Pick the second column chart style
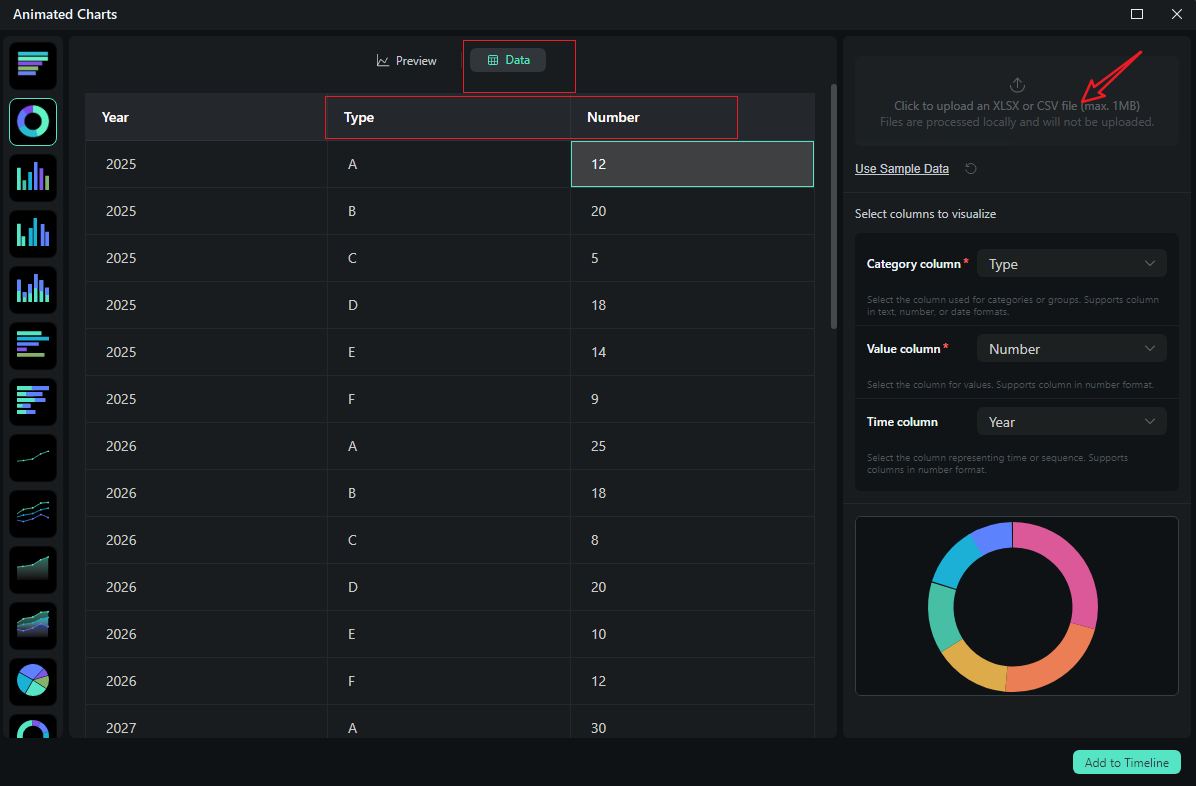This screenshot has width=1196, height=786. click(x=33, y=233)
